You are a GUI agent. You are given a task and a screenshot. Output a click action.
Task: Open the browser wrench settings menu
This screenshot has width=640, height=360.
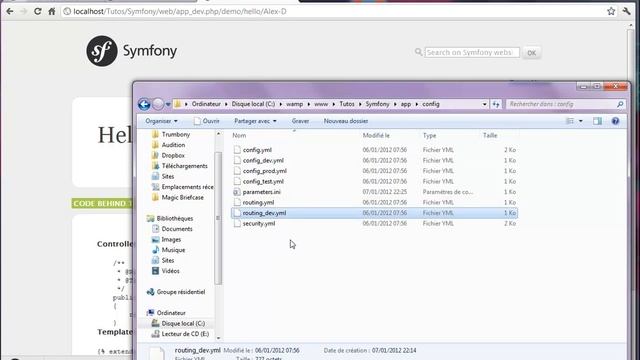point(627,11)
